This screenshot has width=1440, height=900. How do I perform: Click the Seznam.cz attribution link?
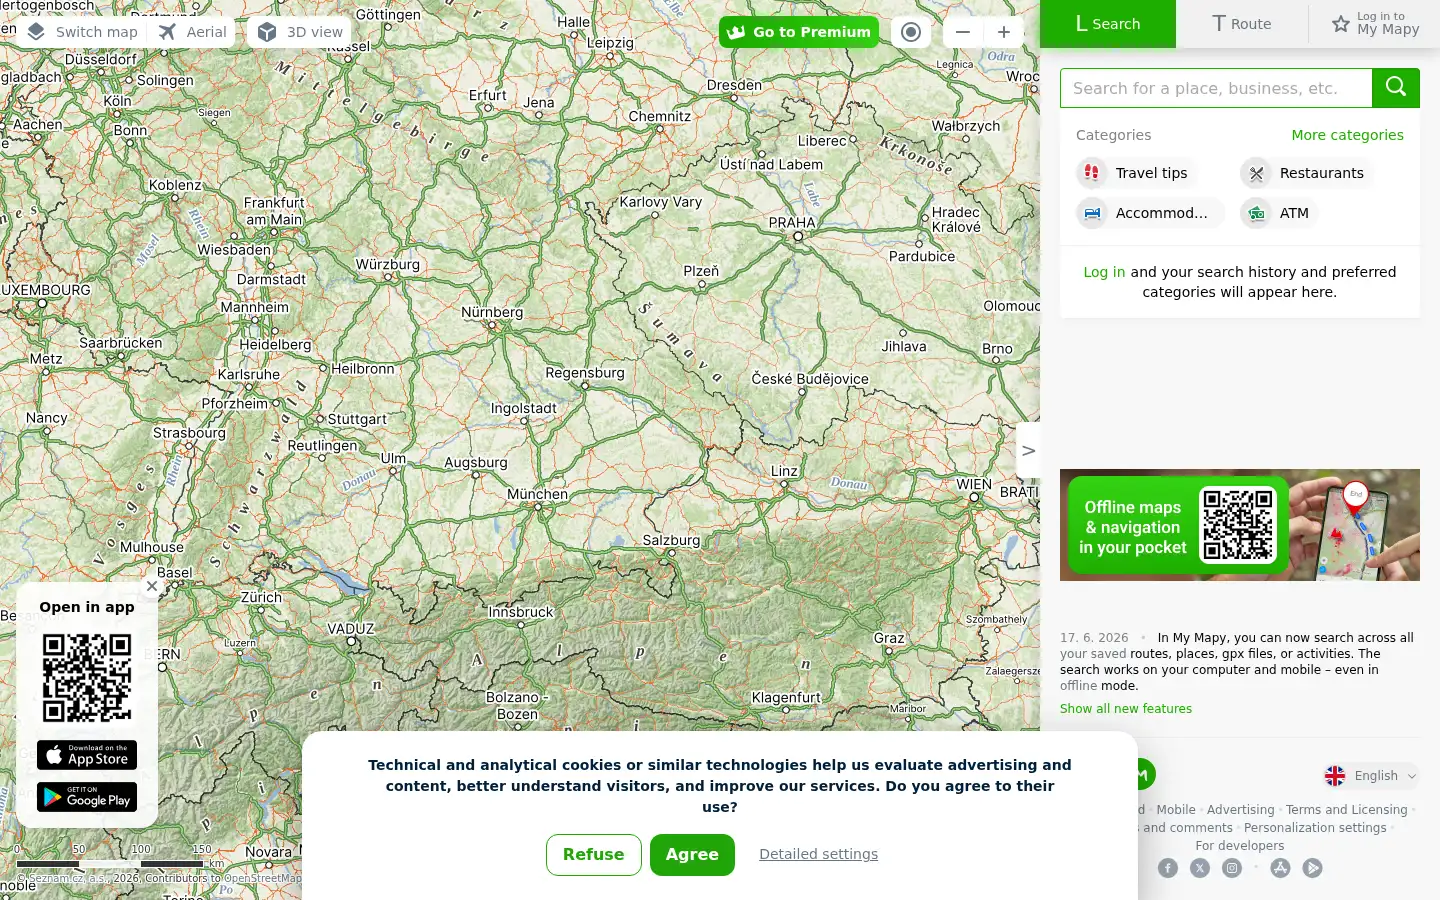click(x=70, y=879)
